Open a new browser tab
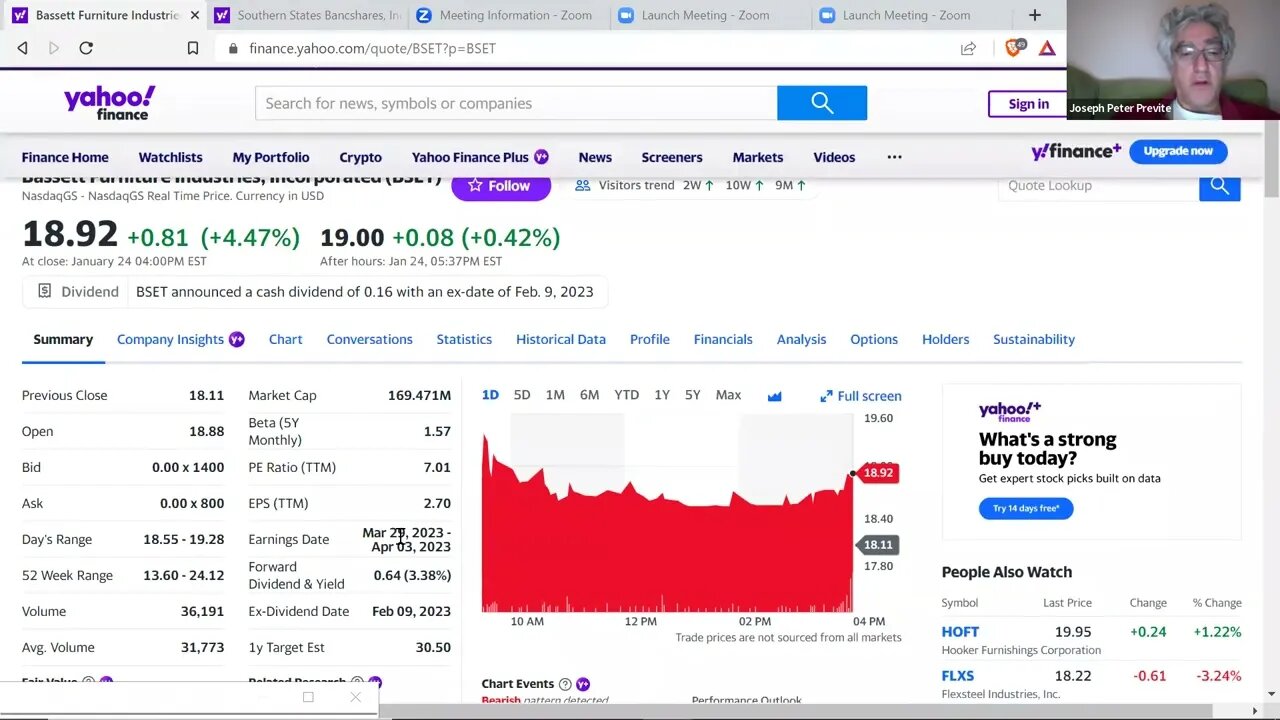This screenshot has width=1280, height=720. [x=1035, y=15]
